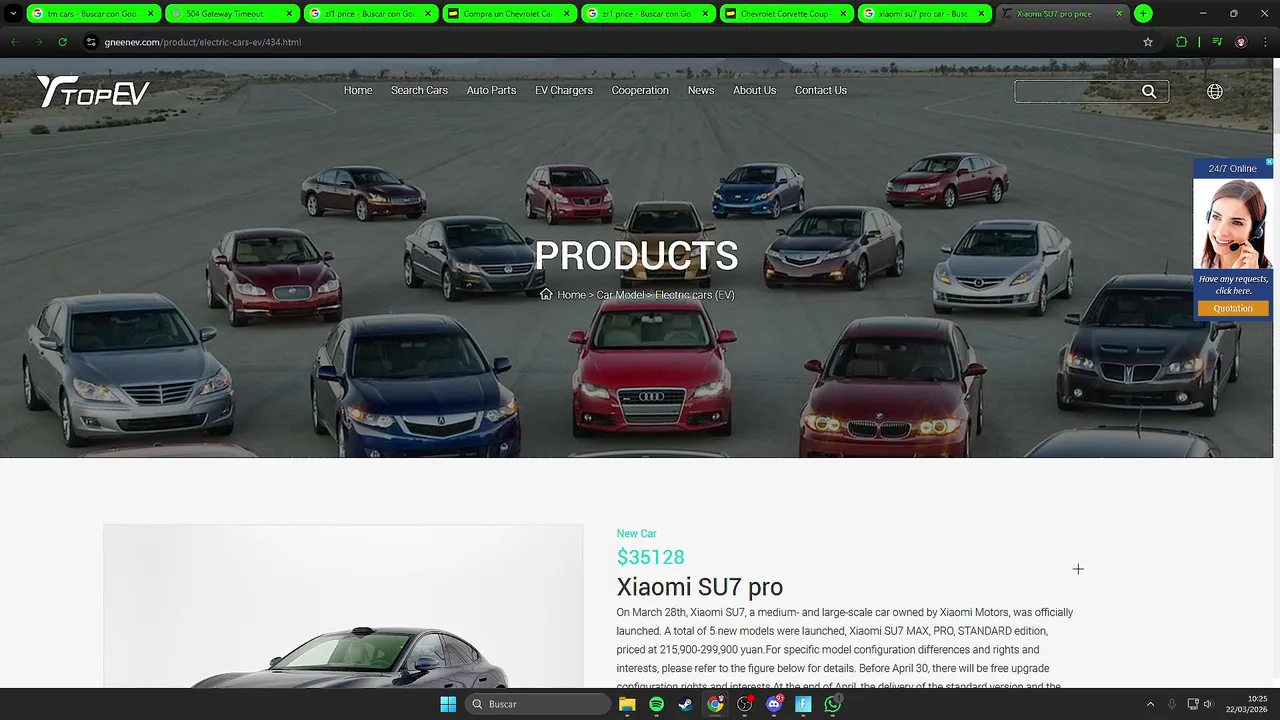Open the volume tray icon

(1208, 704)
